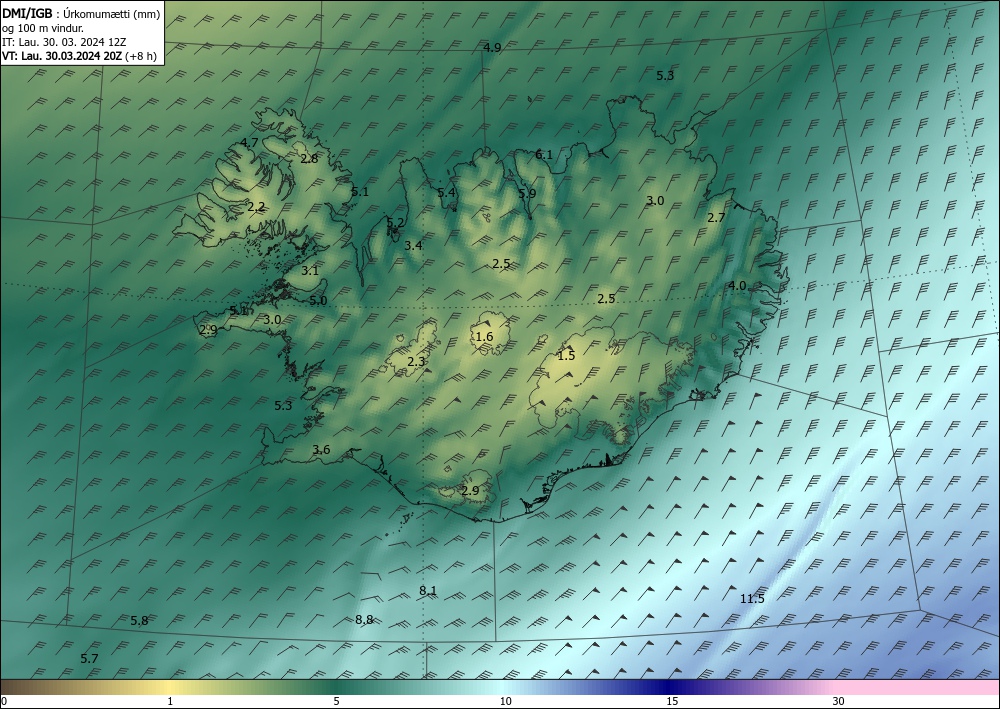1000x709 pixels.
Task: Click the 2.3 value on Langjökull glacier
Action: (x=416, y=362)
